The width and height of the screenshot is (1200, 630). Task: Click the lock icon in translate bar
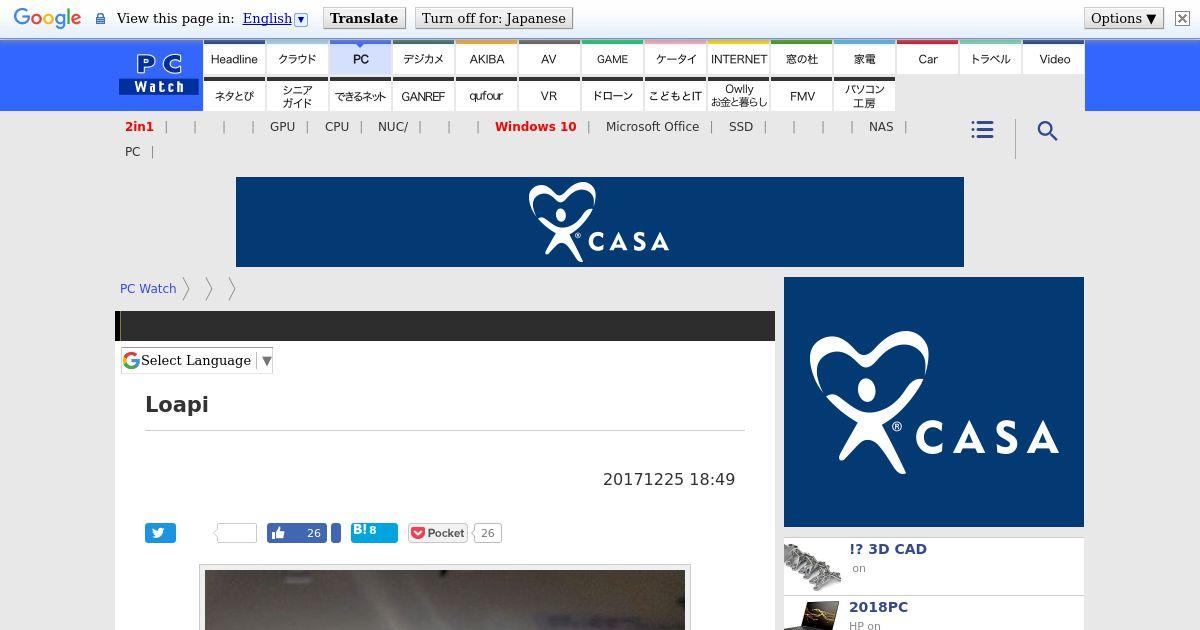tap(100, 19)
